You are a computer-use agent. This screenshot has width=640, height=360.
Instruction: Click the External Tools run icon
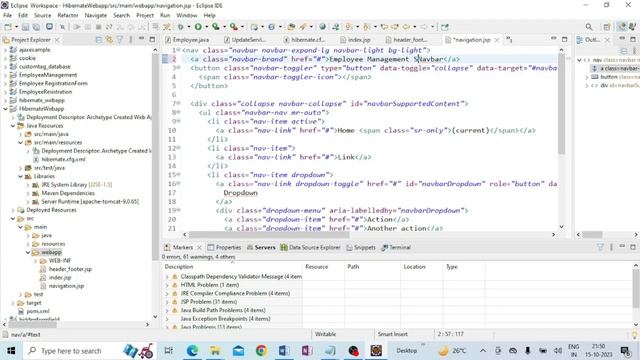[x=233, y=27]
